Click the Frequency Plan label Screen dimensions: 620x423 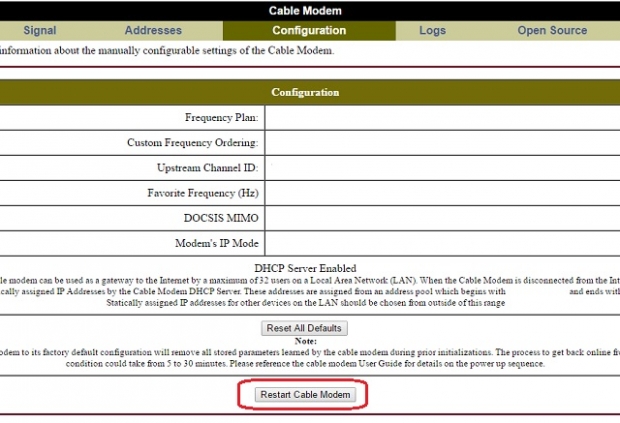(221, 117)
